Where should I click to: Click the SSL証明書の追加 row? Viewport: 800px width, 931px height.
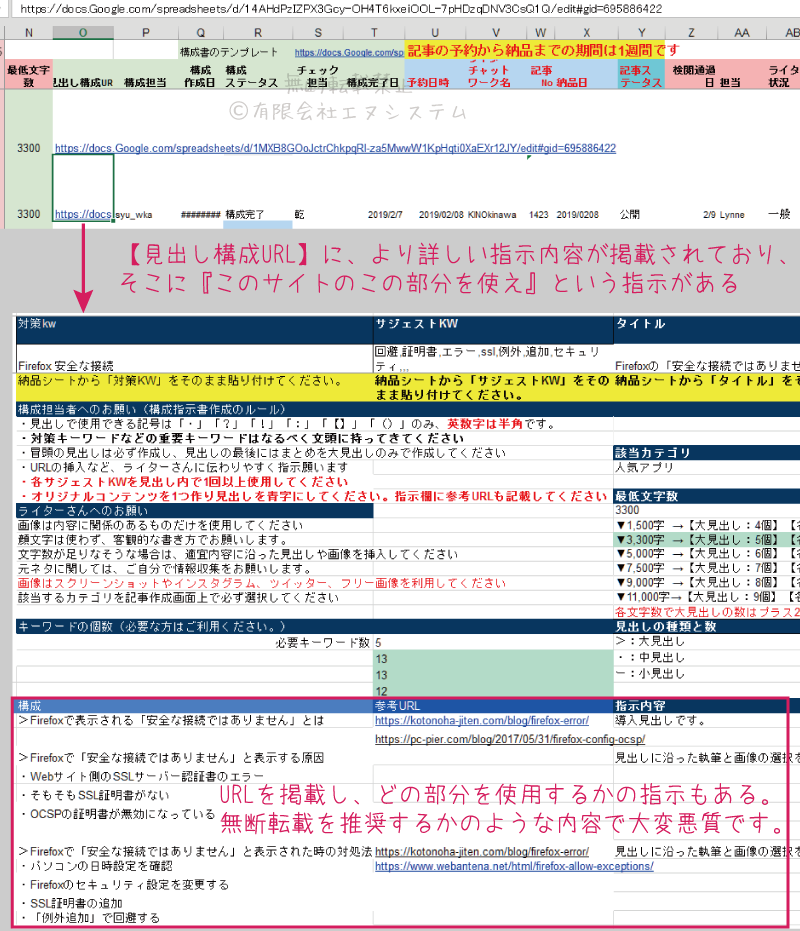[72, 903]
